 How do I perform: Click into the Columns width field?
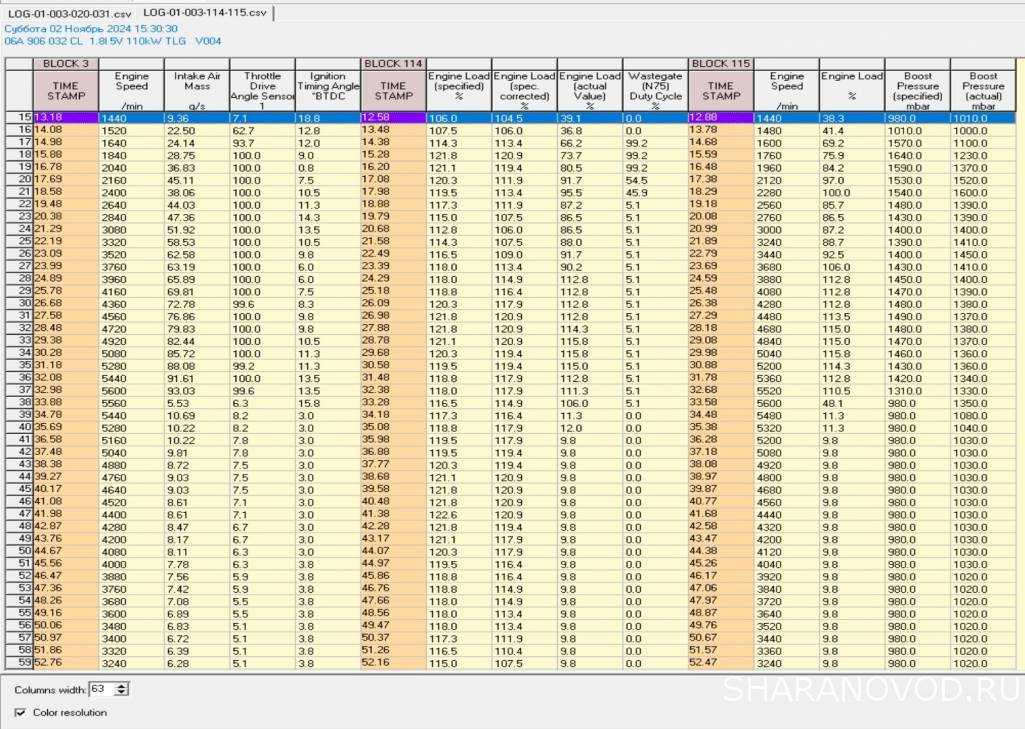102,689
